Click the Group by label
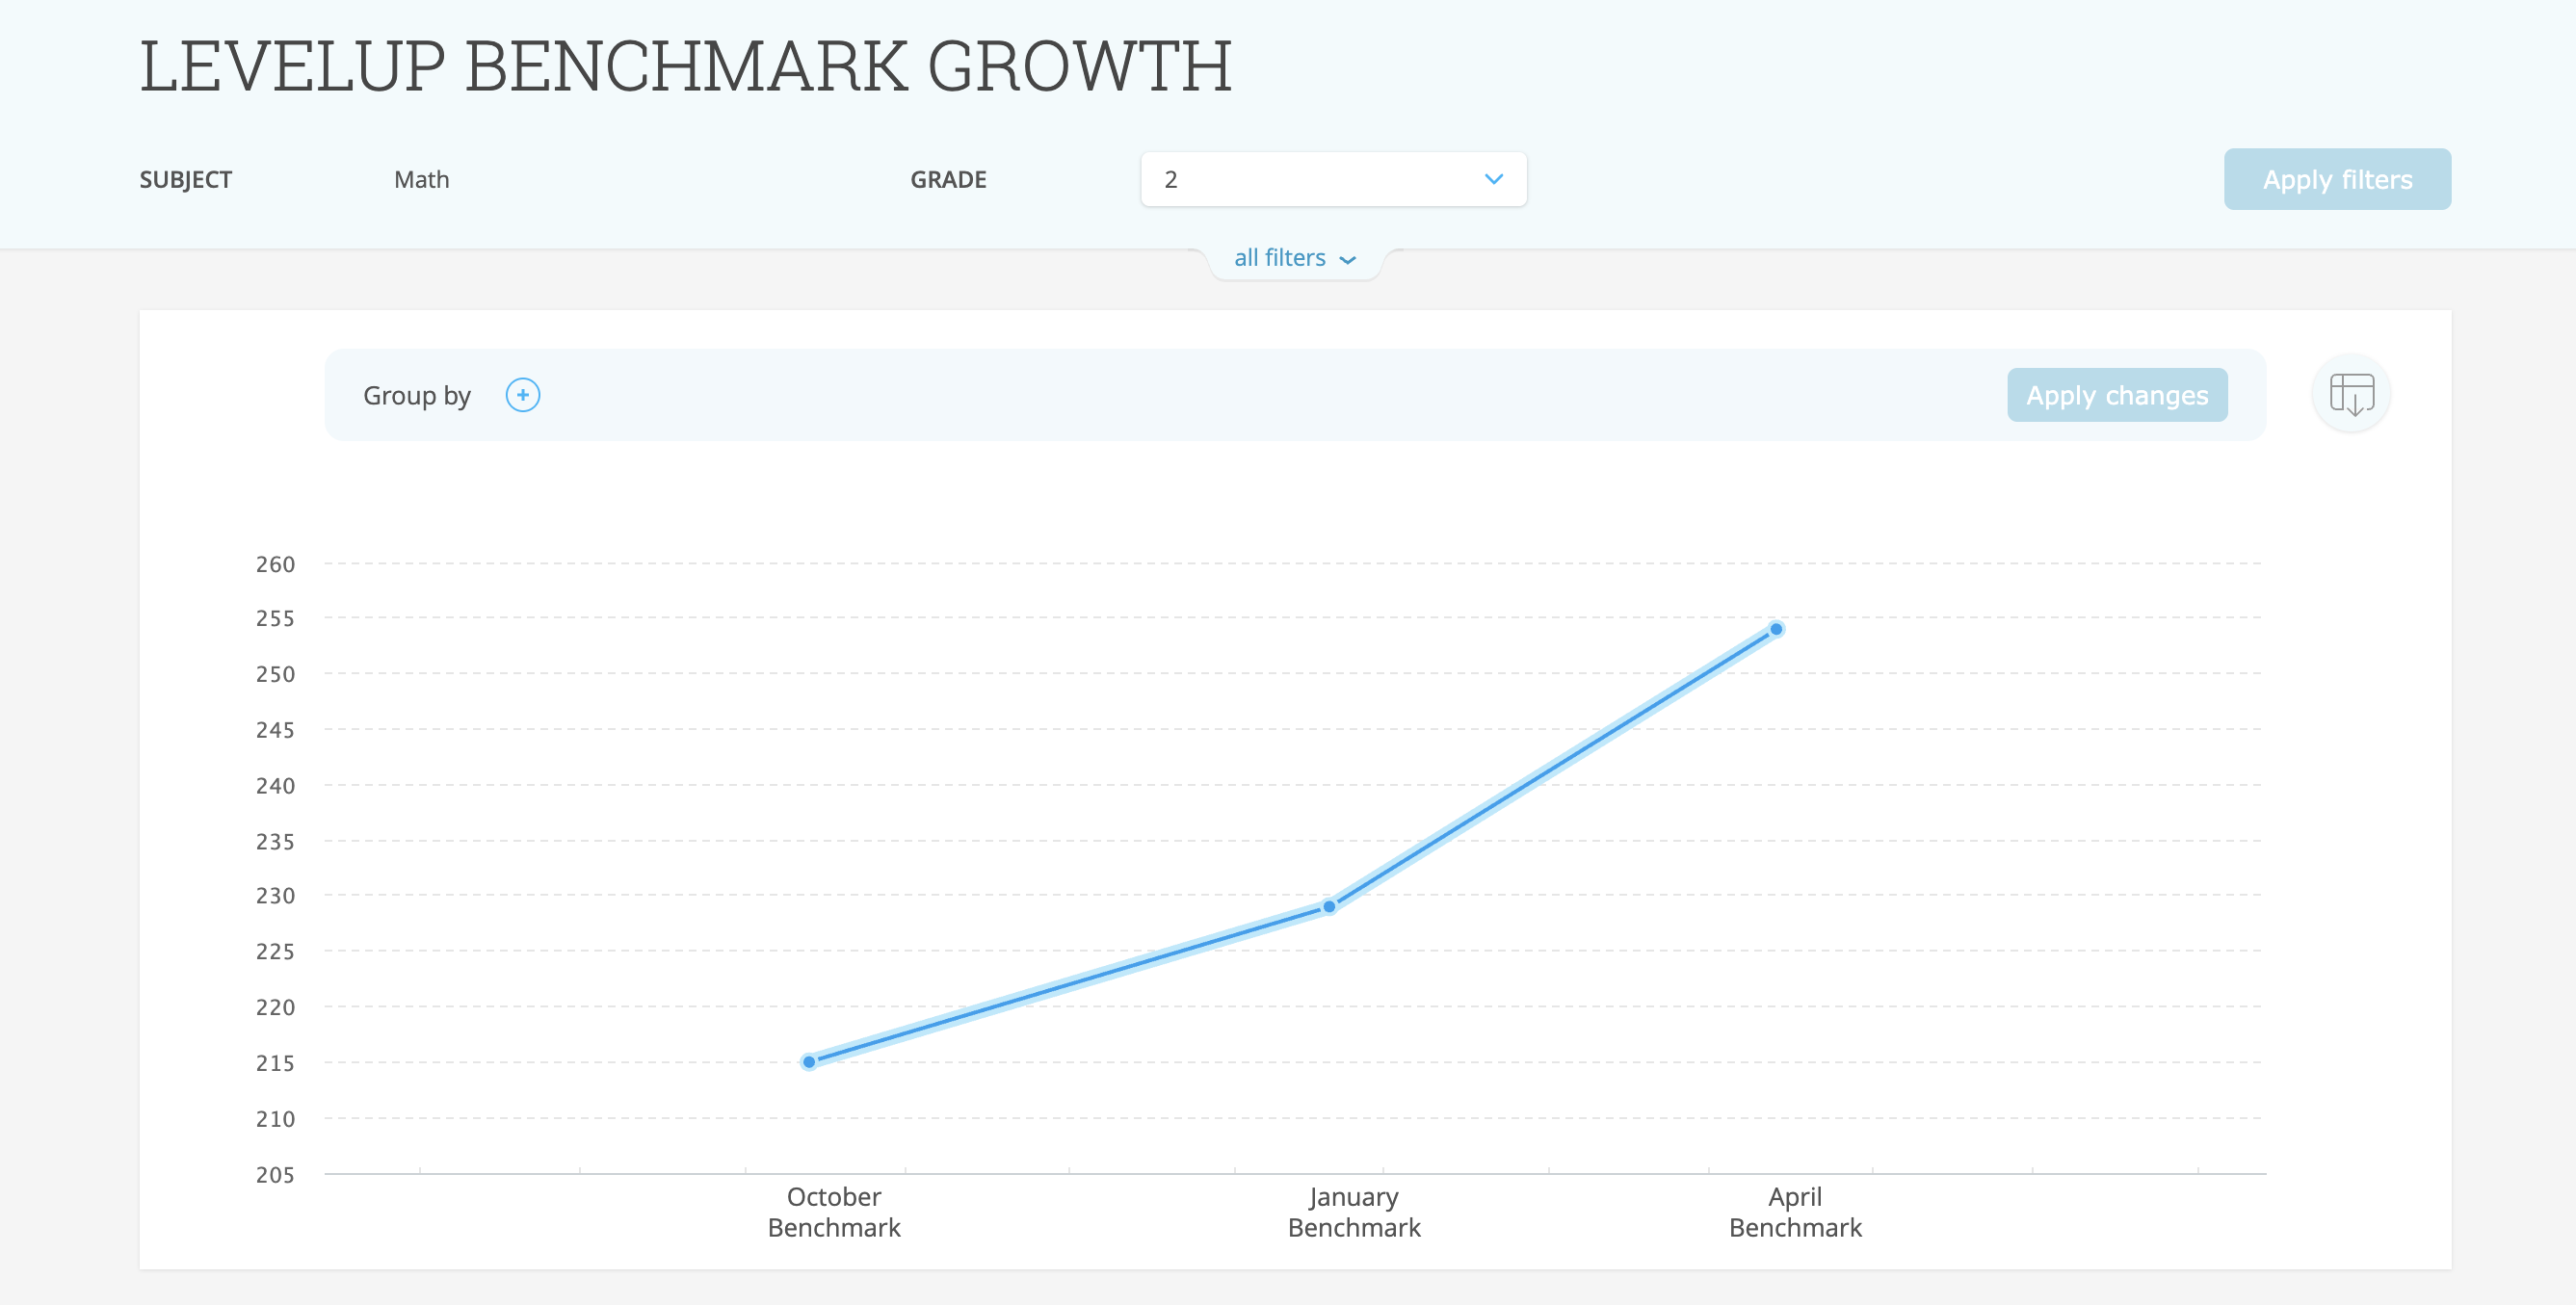 pyautogui.click(x=416, y=396)
